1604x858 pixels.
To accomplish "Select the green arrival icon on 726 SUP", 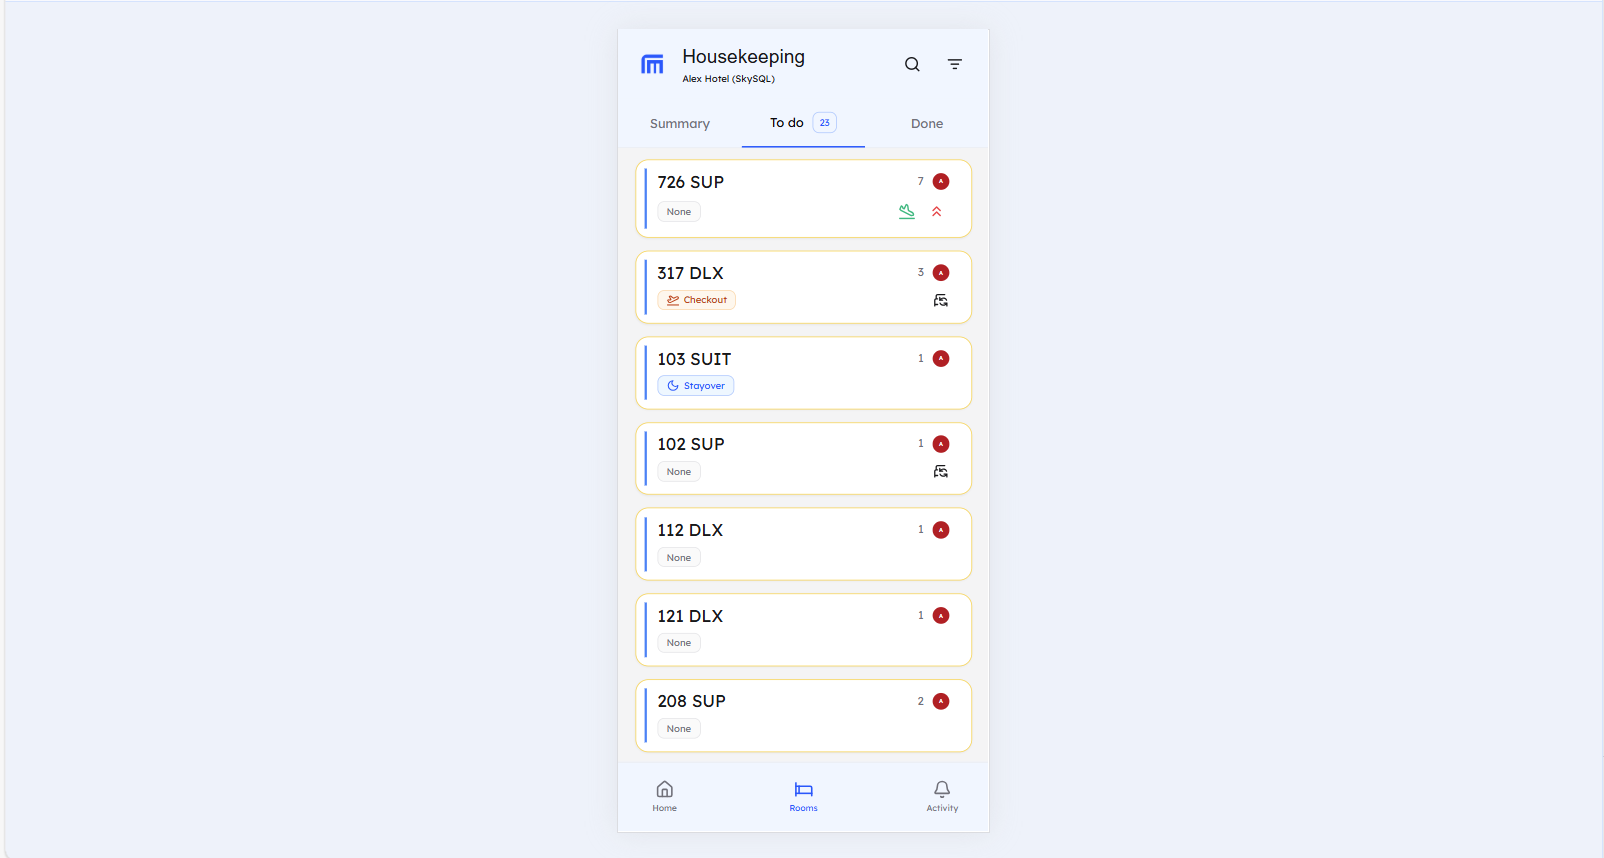I will [x=906, y=211].
